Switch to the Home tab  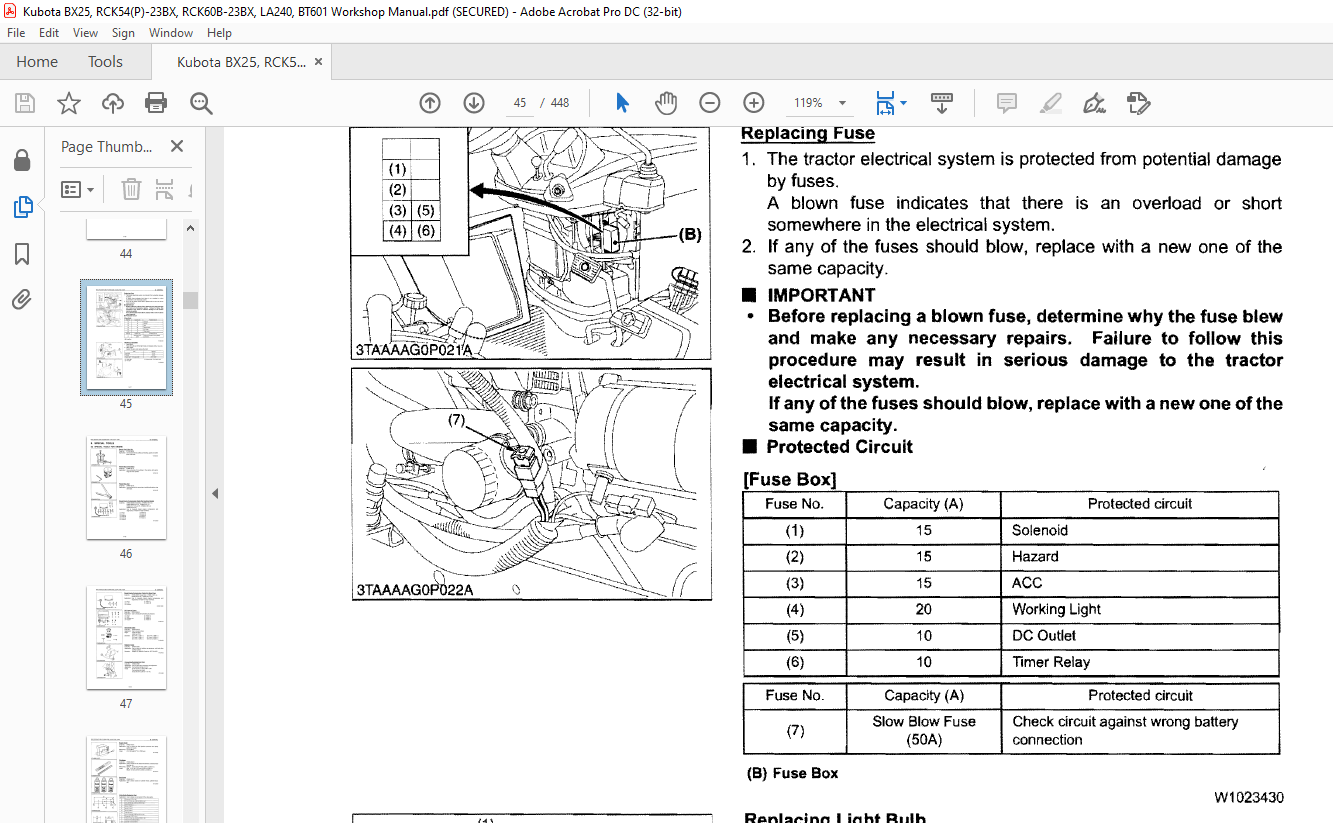click(x=37, y=62)
